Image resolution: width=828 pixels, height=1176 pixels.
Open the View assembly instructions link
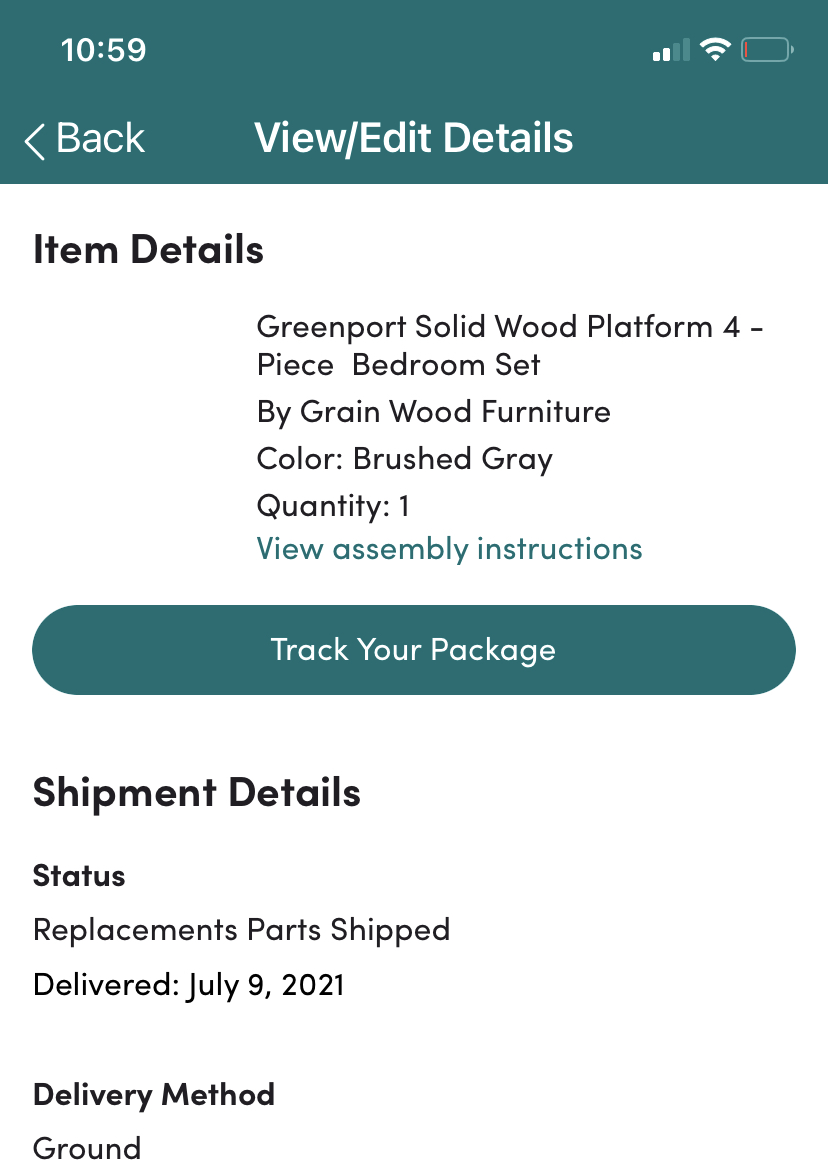pyautogui.click(x=449, y=549)
